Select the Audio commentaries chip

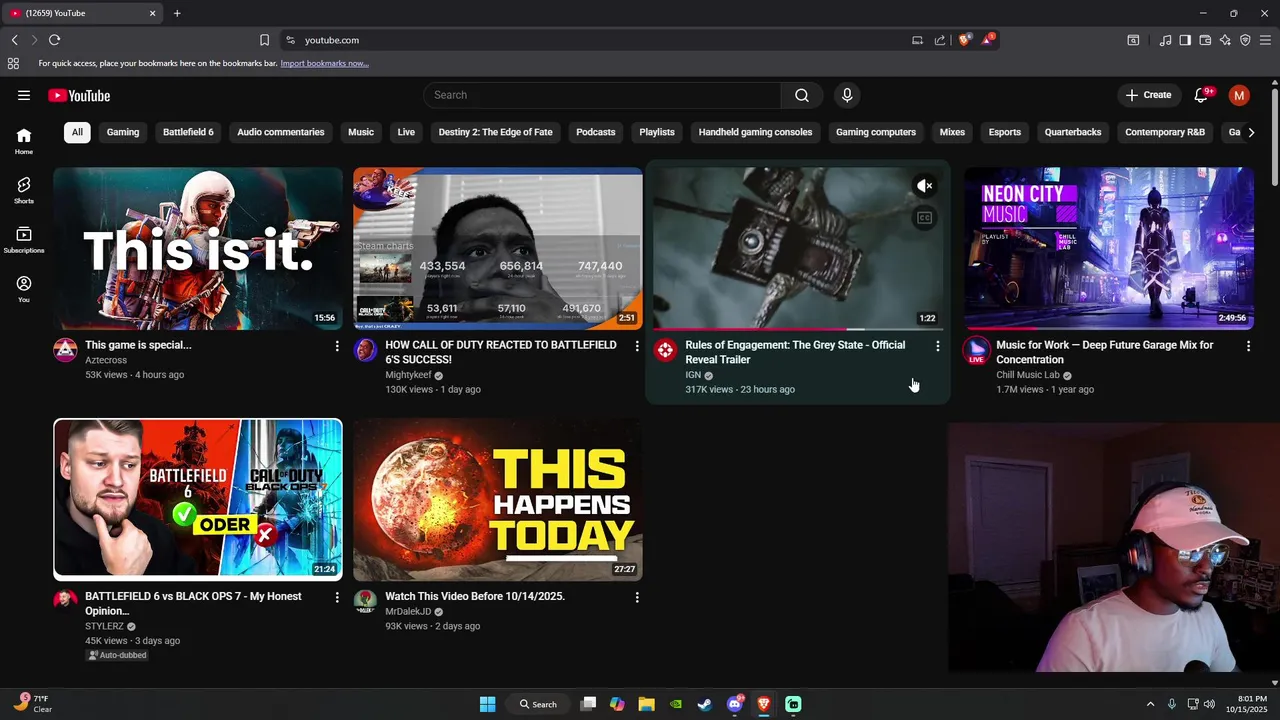click(281, 132)
